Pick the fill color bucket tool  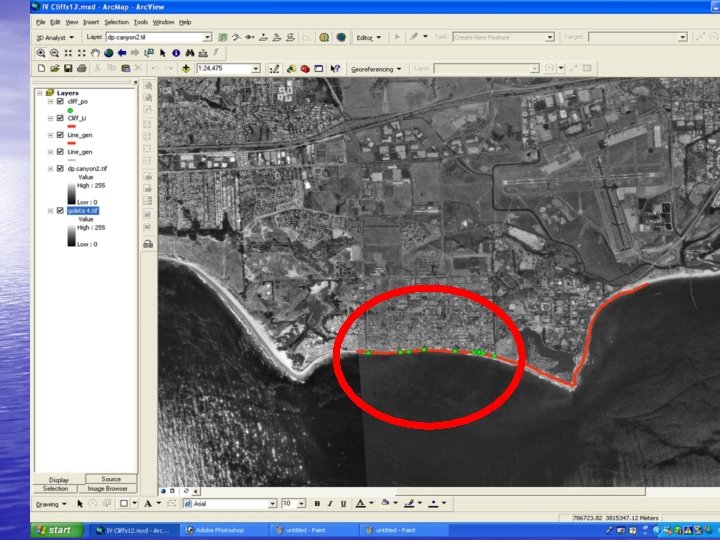pos(385,504)
